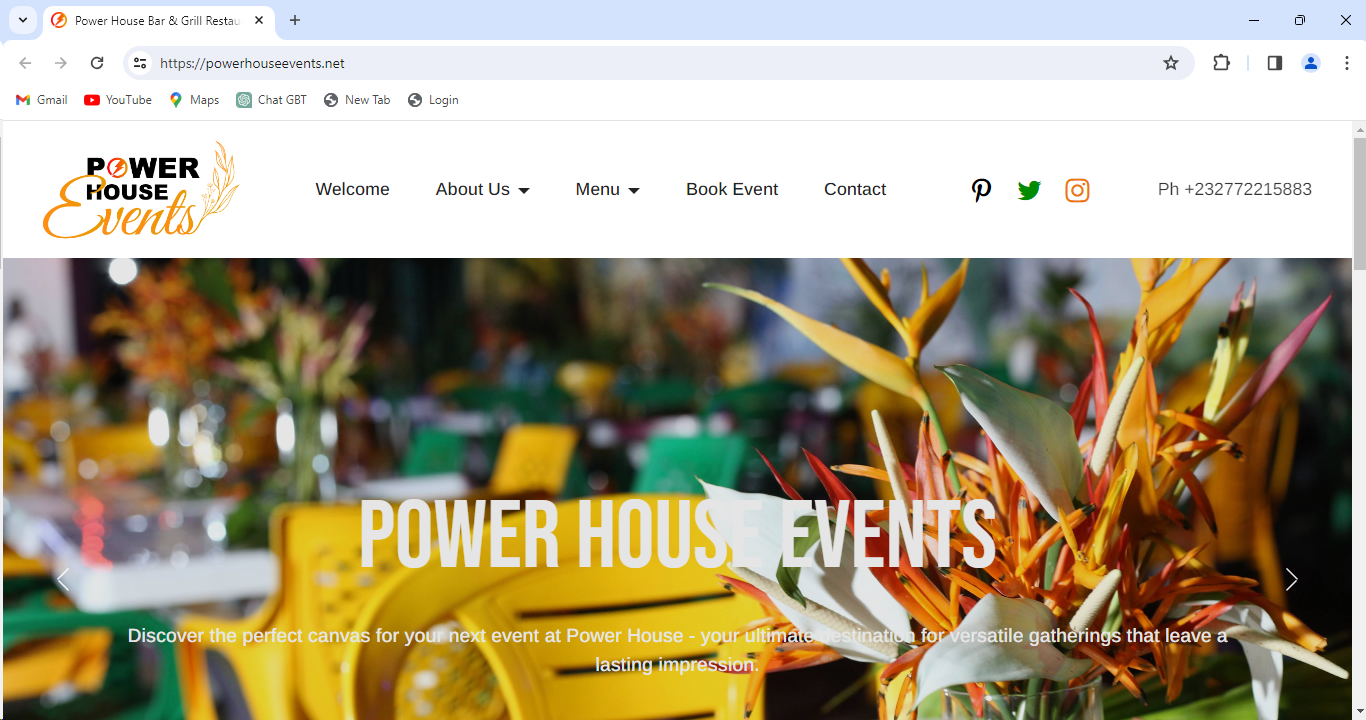Expand the Menu dropdown
Image resolution: width=1366 pixels, height=720 pixels.
[x=607, y=190]
